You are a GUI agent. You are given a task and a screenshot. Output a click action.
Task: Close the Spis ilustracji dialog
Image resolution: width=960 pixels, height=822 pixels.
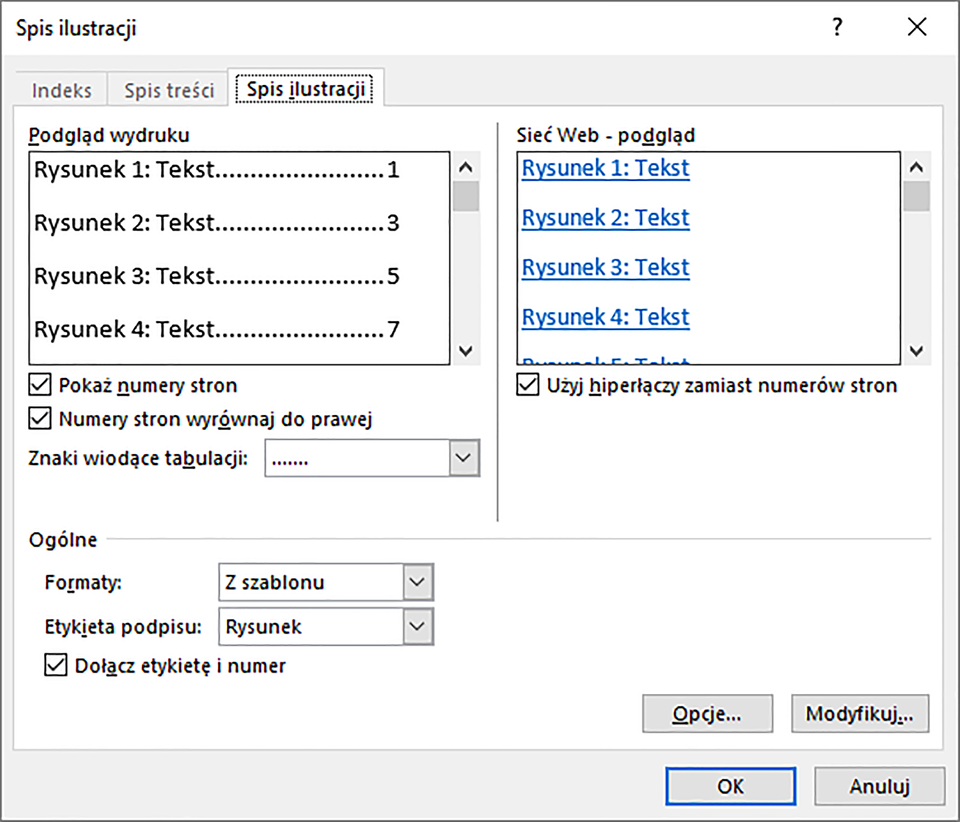(917, 28)
